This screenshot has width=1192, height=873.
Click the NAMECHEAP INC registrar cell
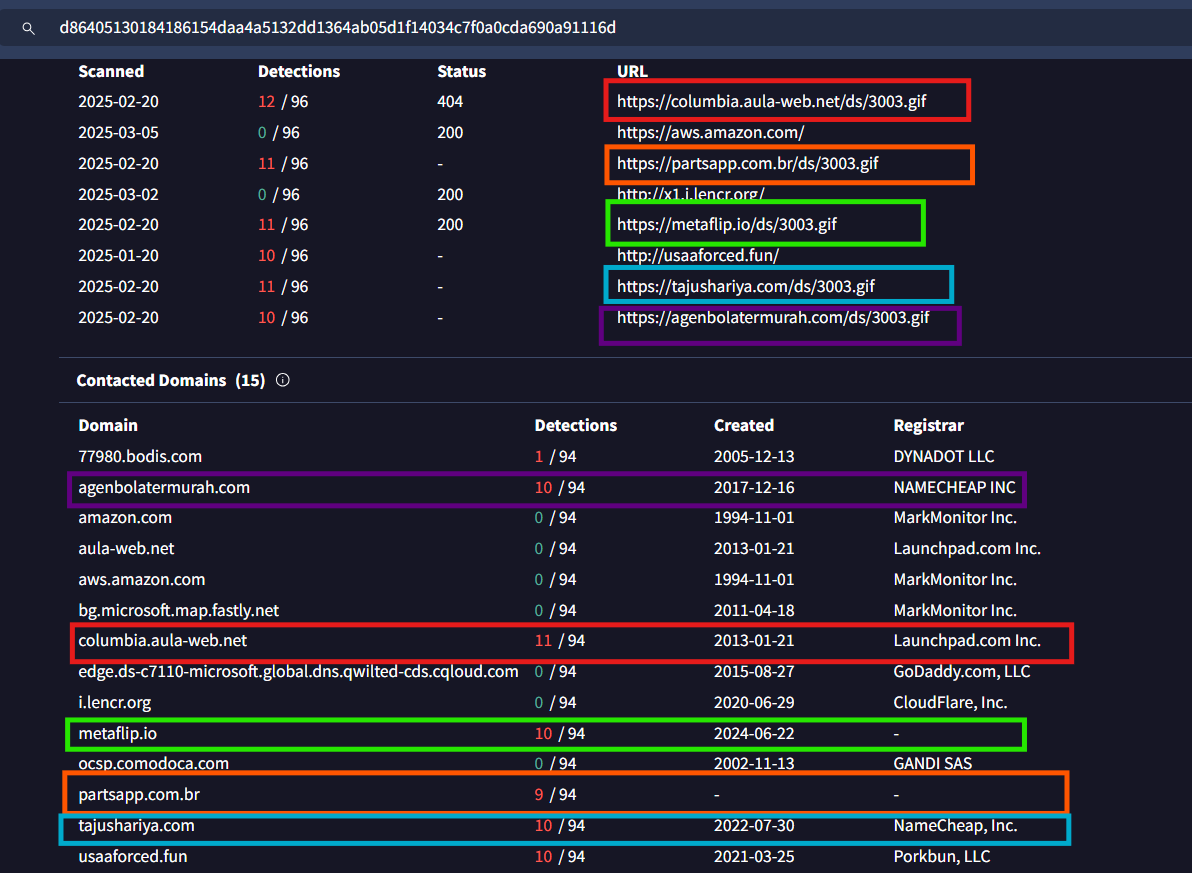(954, 487)
